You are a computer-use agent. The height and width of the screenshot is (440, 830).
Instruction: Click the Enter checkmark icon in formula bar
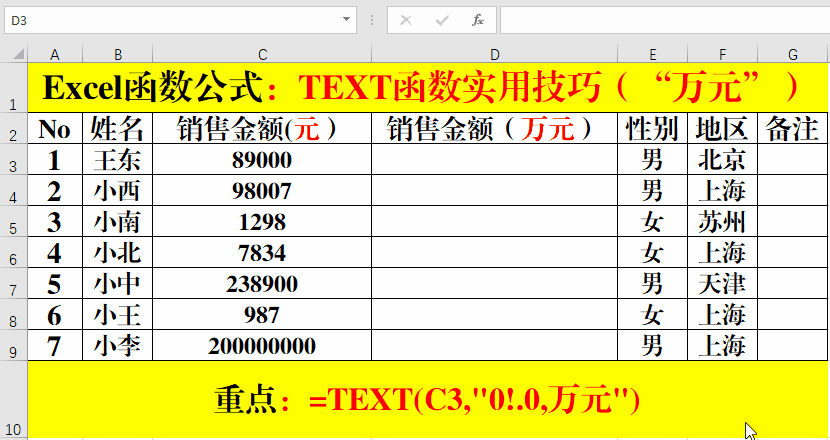click(442, 20)
